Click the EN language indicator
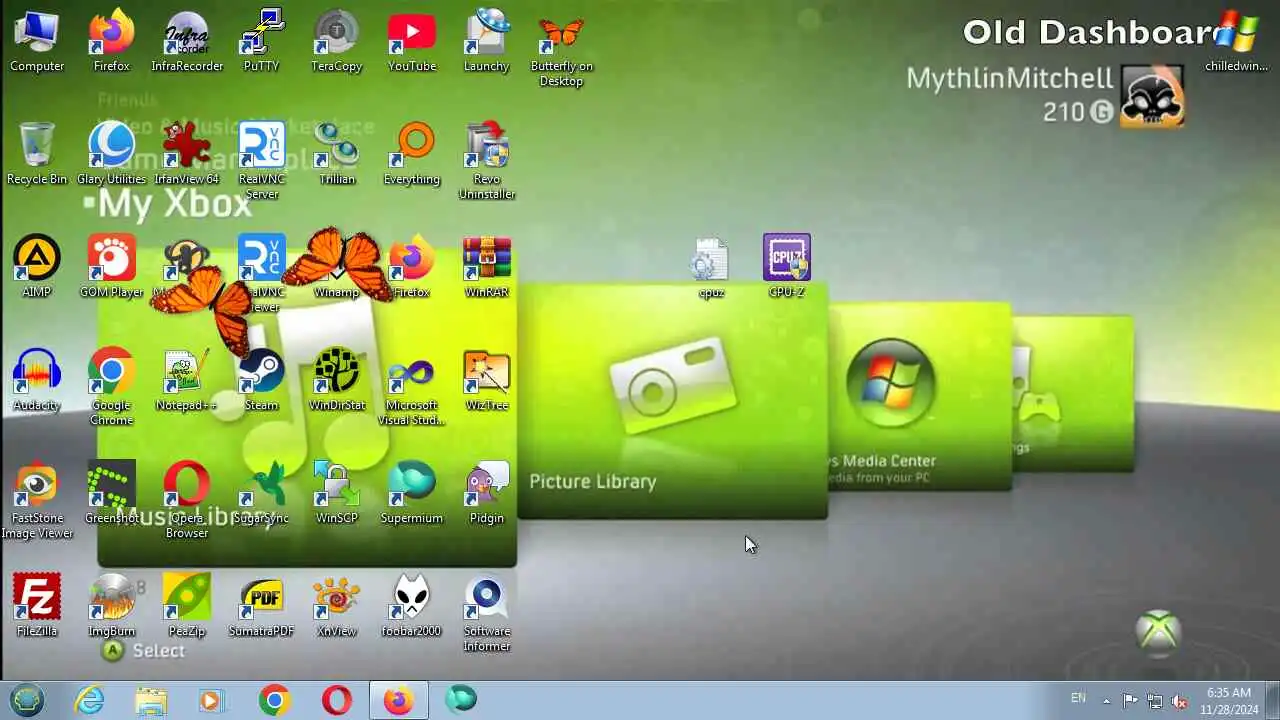1280x720 pixels. tap(1078, 699)
